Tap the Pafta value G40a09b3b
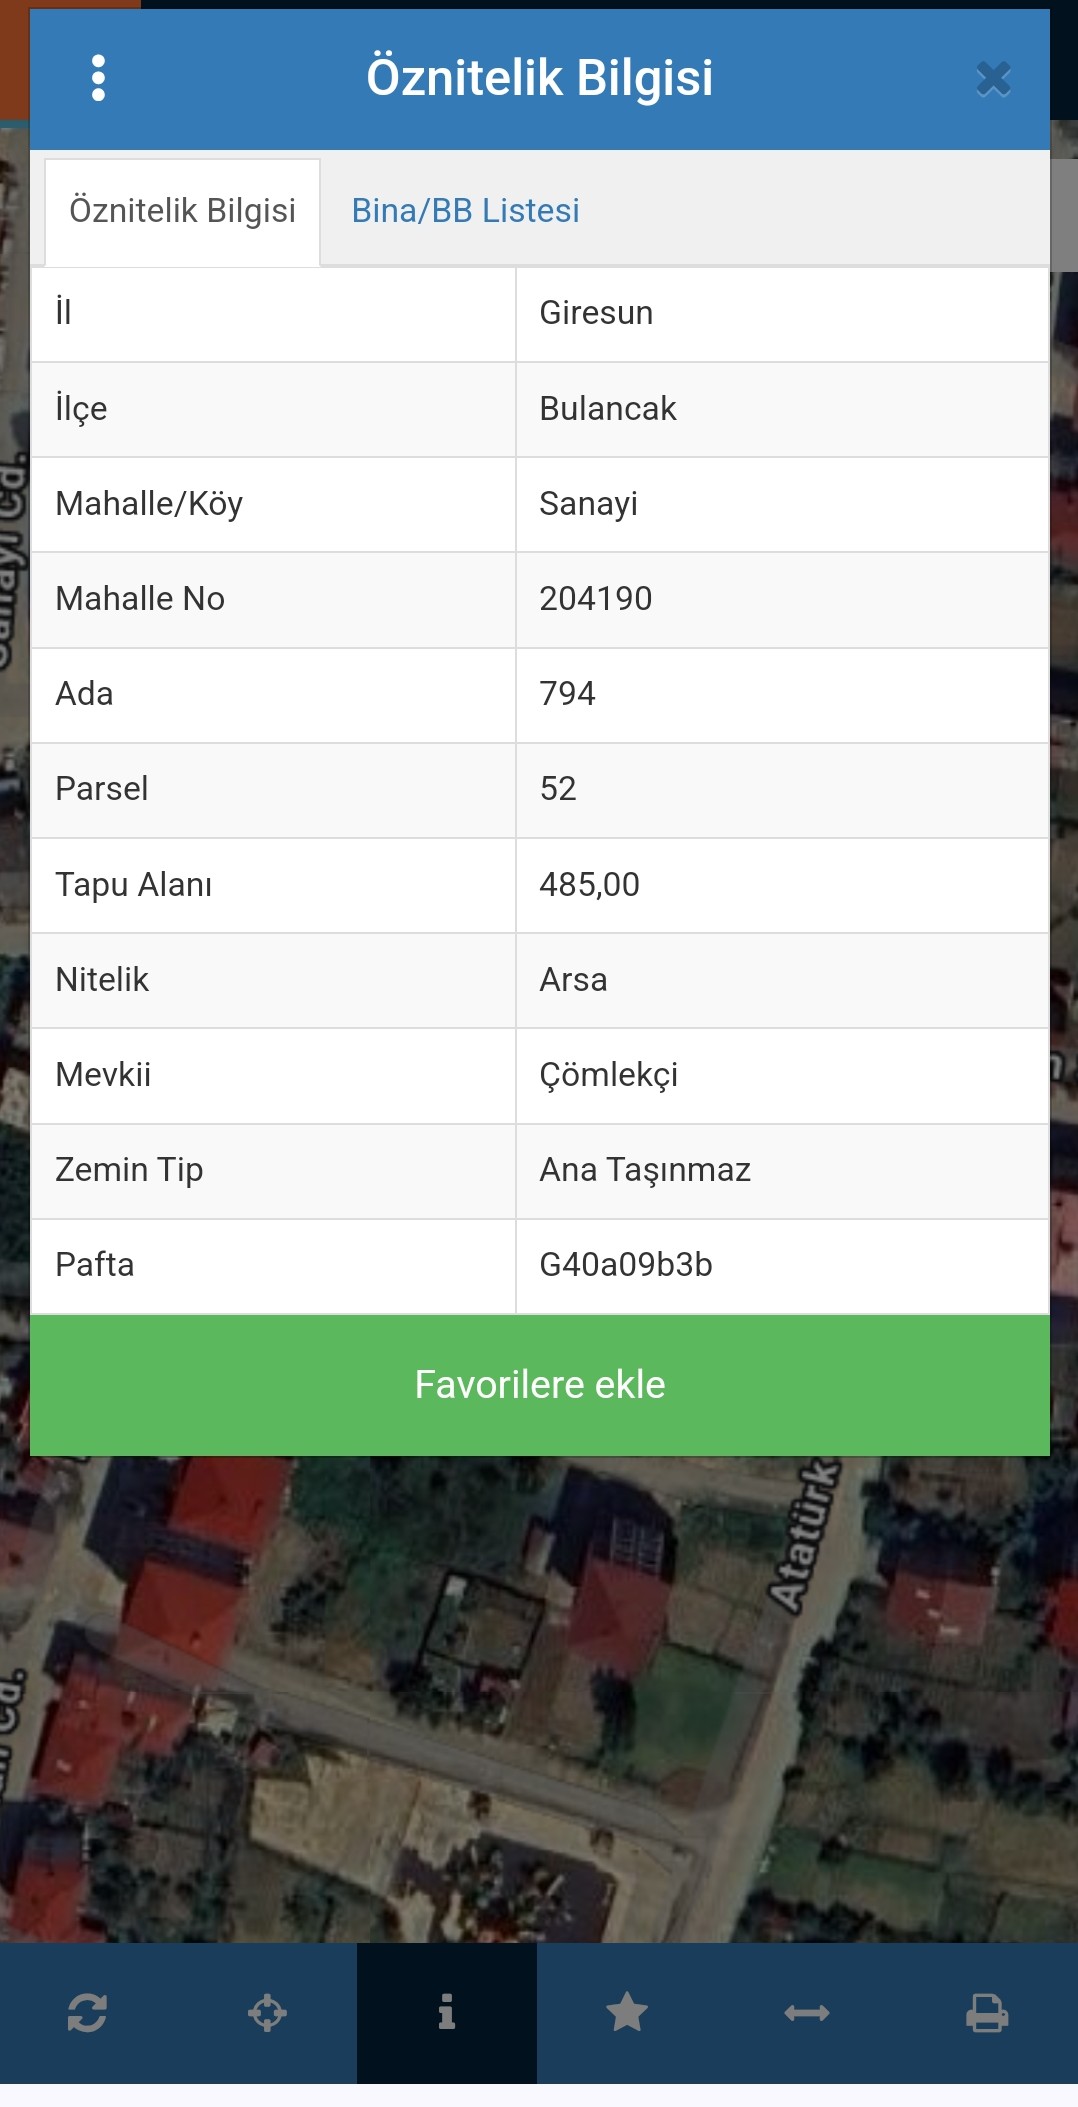This screenshot has height=2107, width=1078. (626, 1265)
